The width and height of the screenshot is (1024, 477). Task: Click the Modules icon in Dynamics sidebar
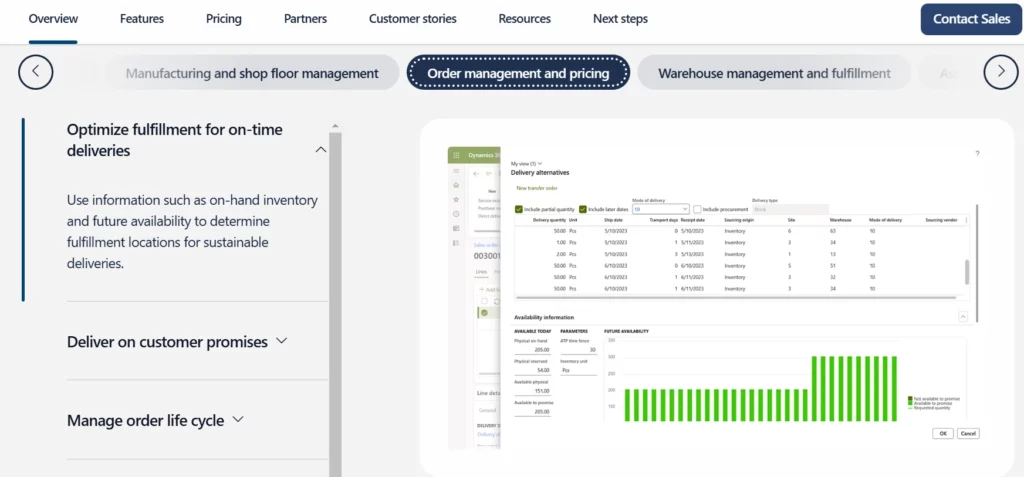(456, 243)
